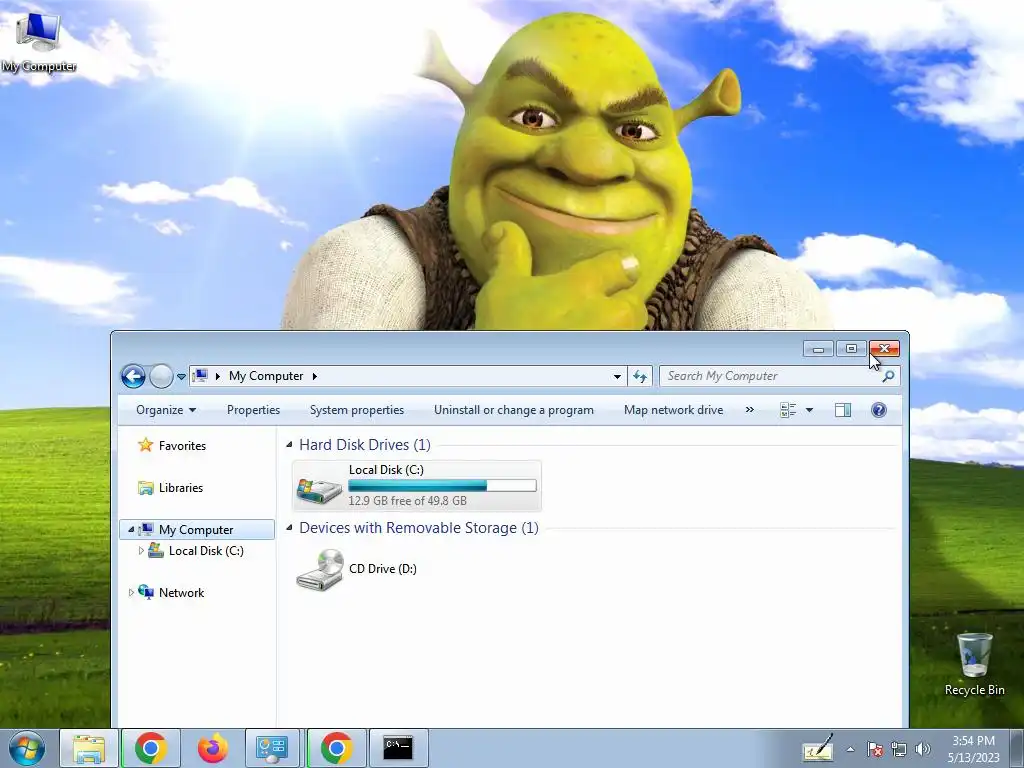Screen dimensions: 1024x768
Task: Open System properties
Action: [357, 410]
